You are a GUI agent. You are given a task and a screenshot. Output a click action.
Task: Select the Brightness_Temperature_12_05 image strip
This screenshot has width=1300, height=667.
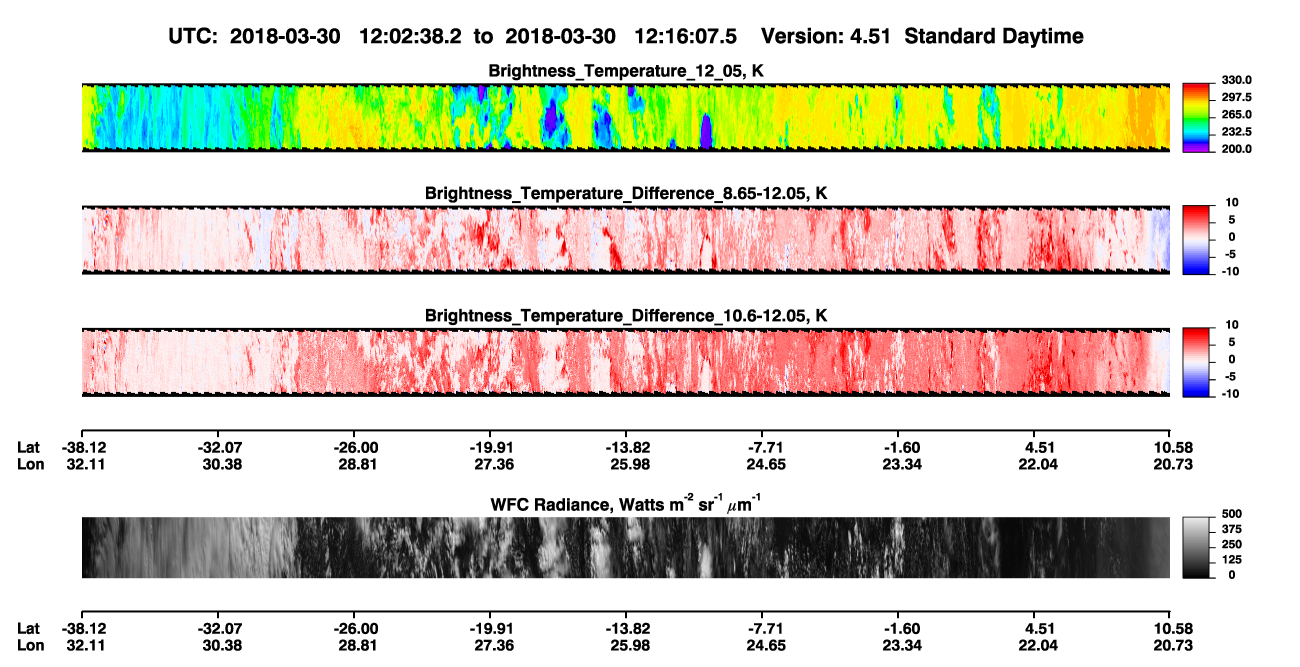tap(625, 117)
